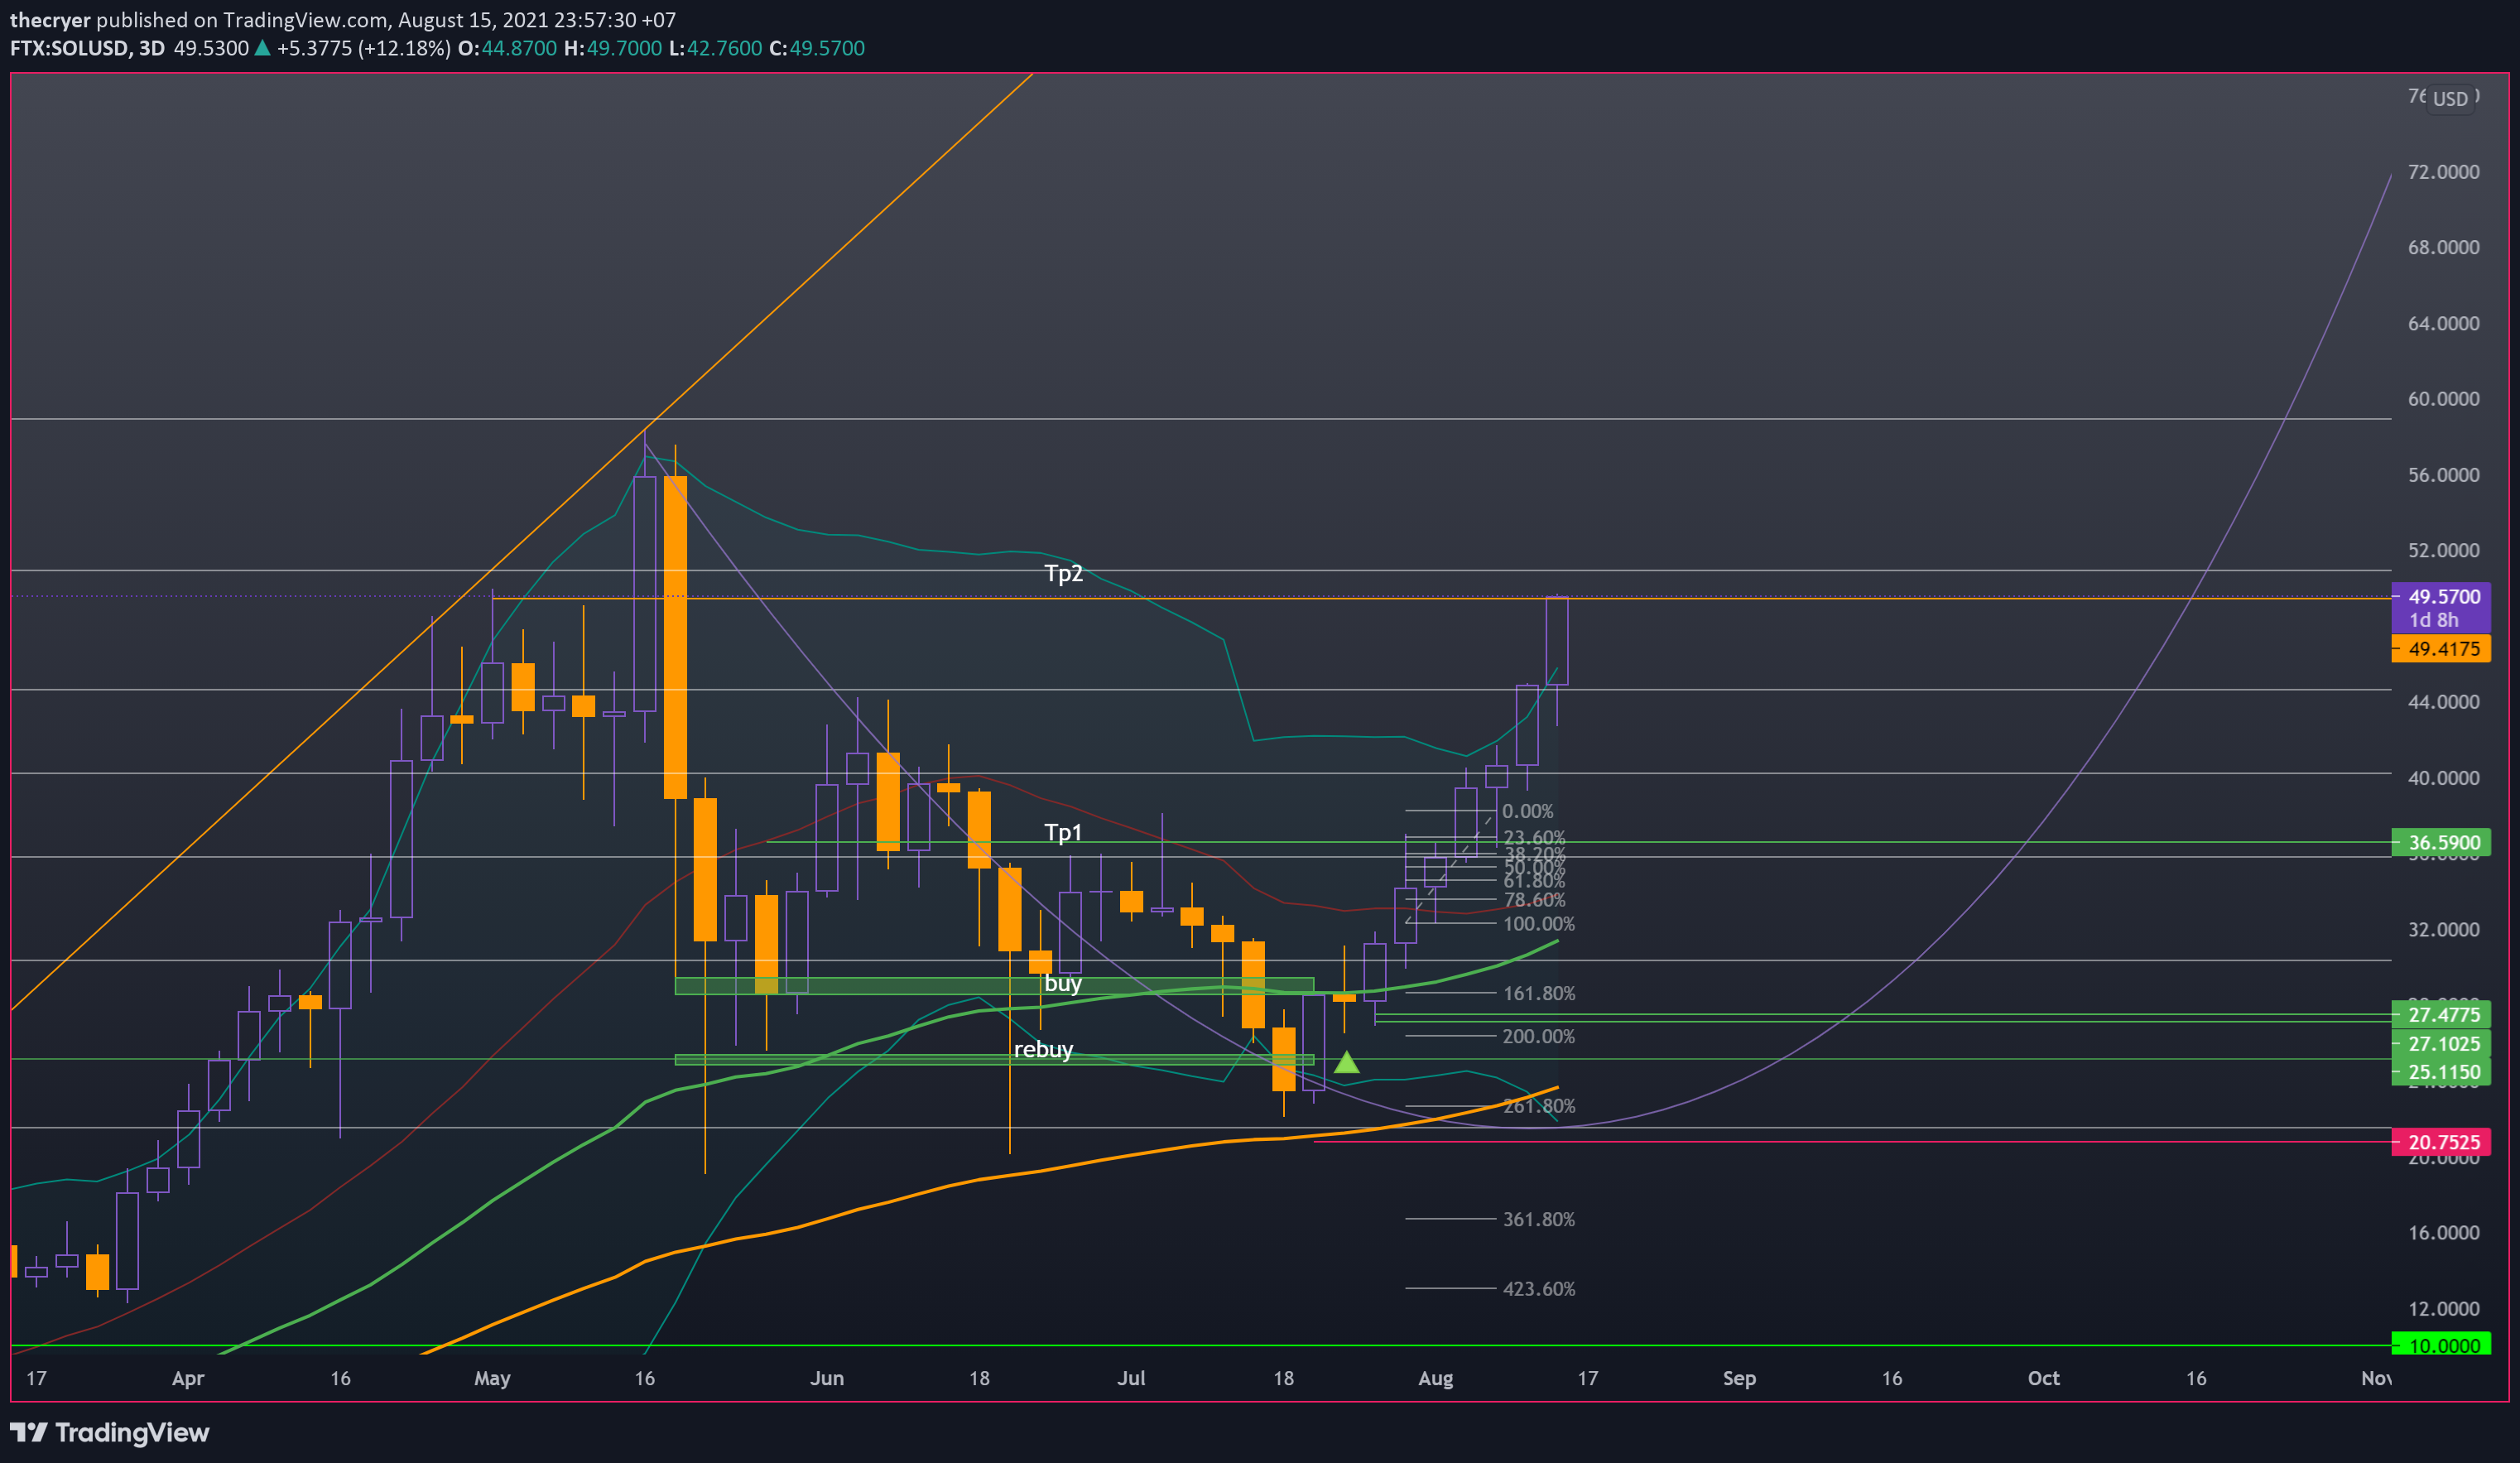Click the latest candle at 49.57
Viewport: 2520px width, 1463px height.
[1557, 641]
